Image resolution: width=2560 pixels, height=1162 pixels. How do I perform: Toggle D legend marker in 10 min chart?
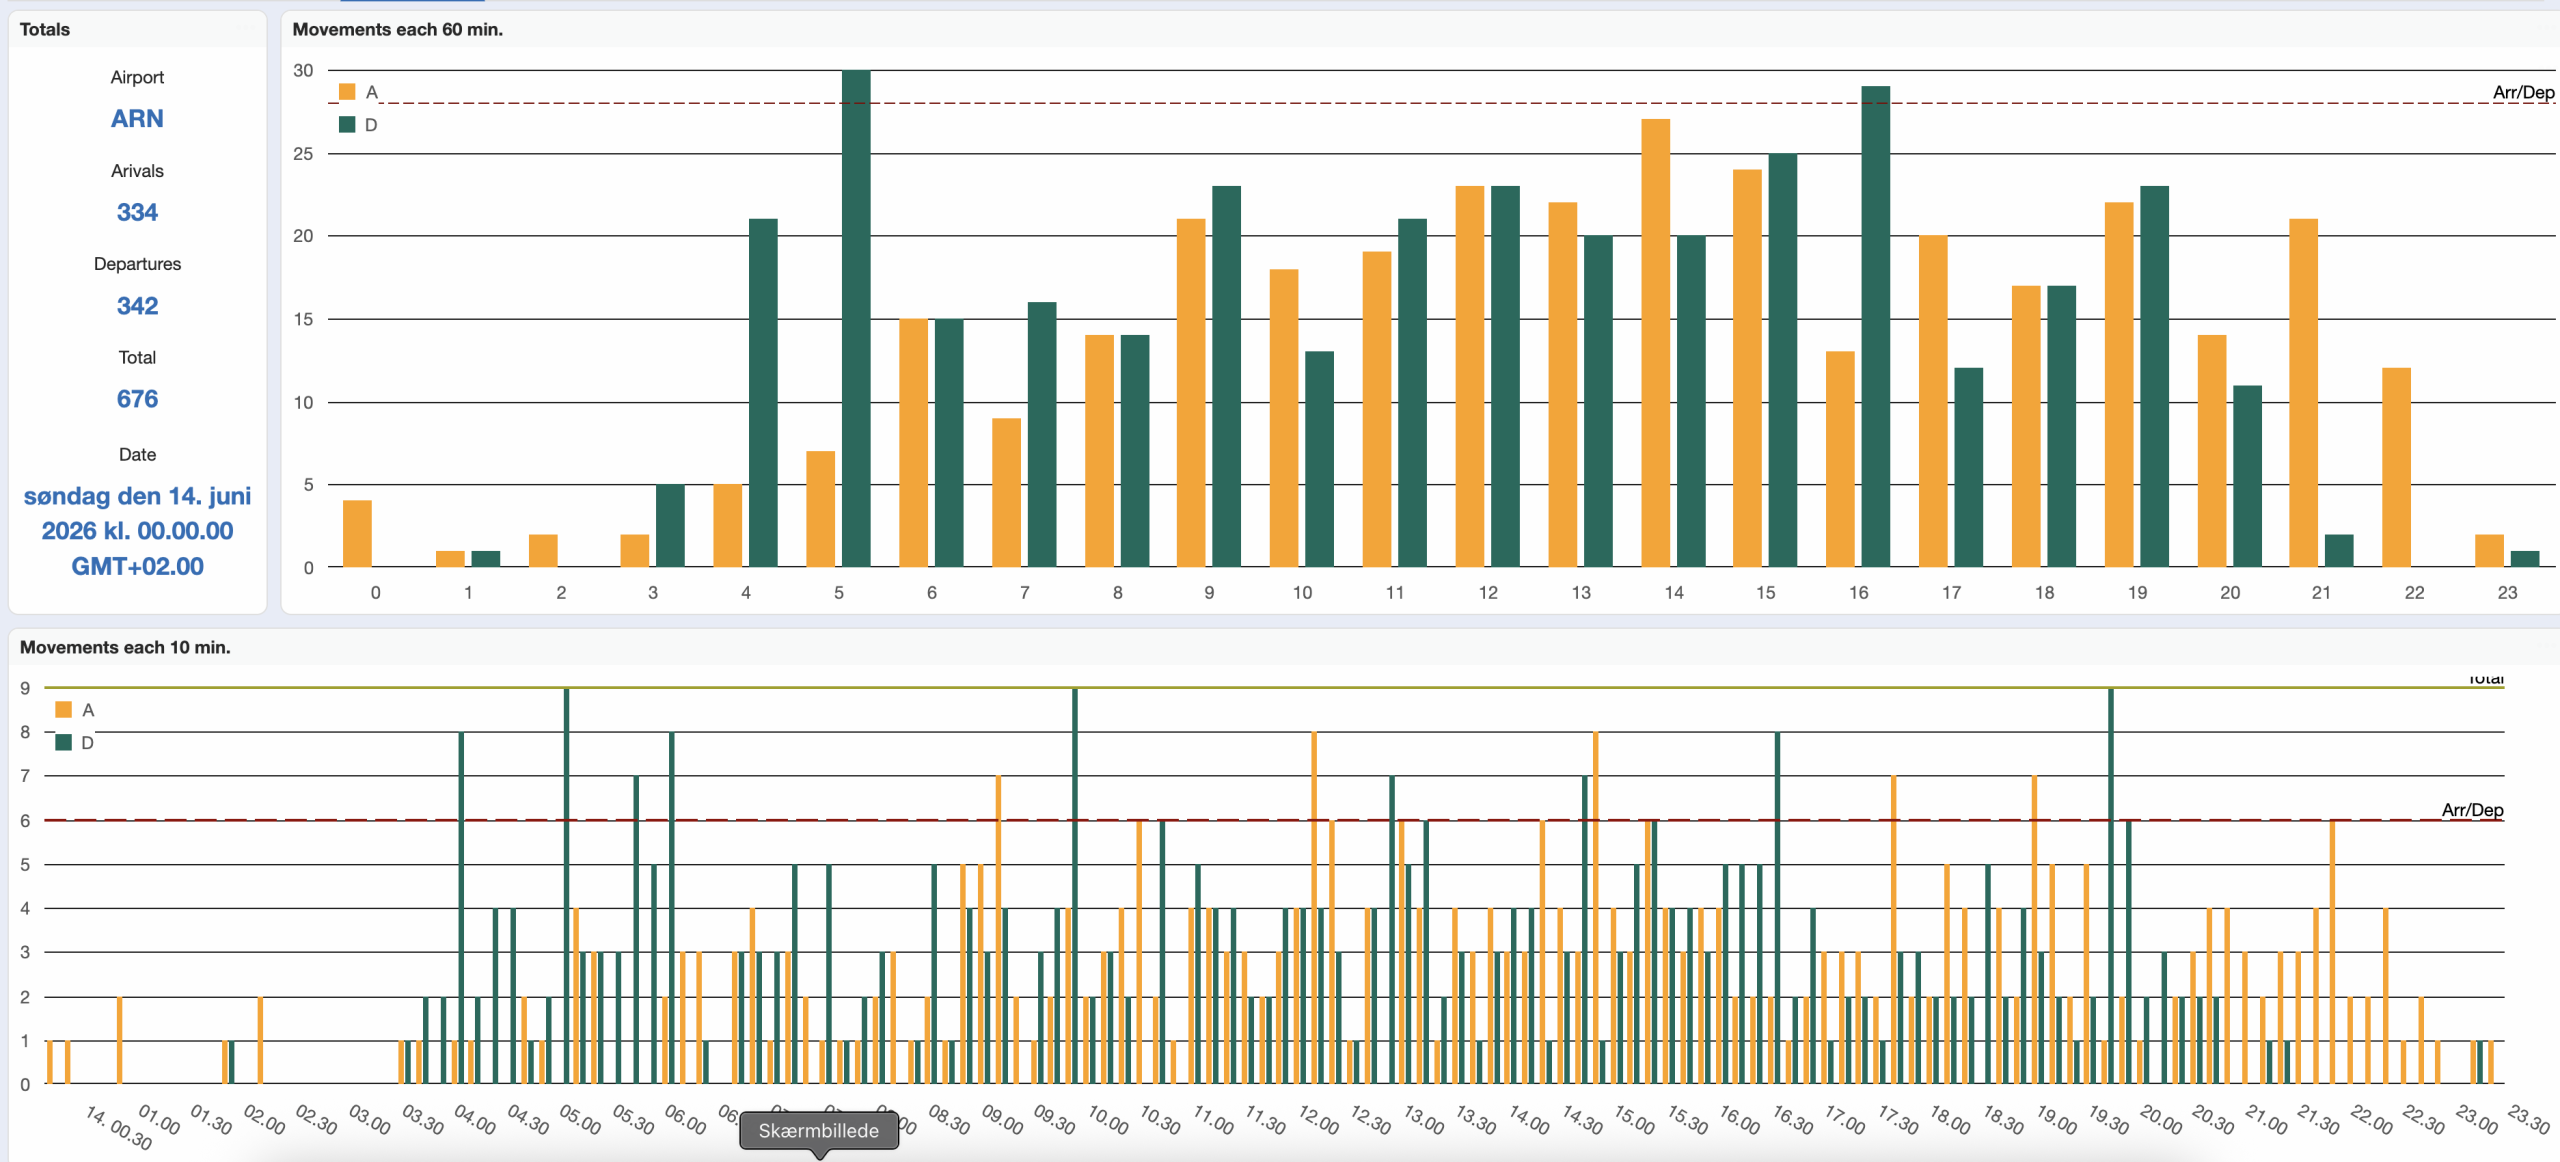tap(64, 743)
